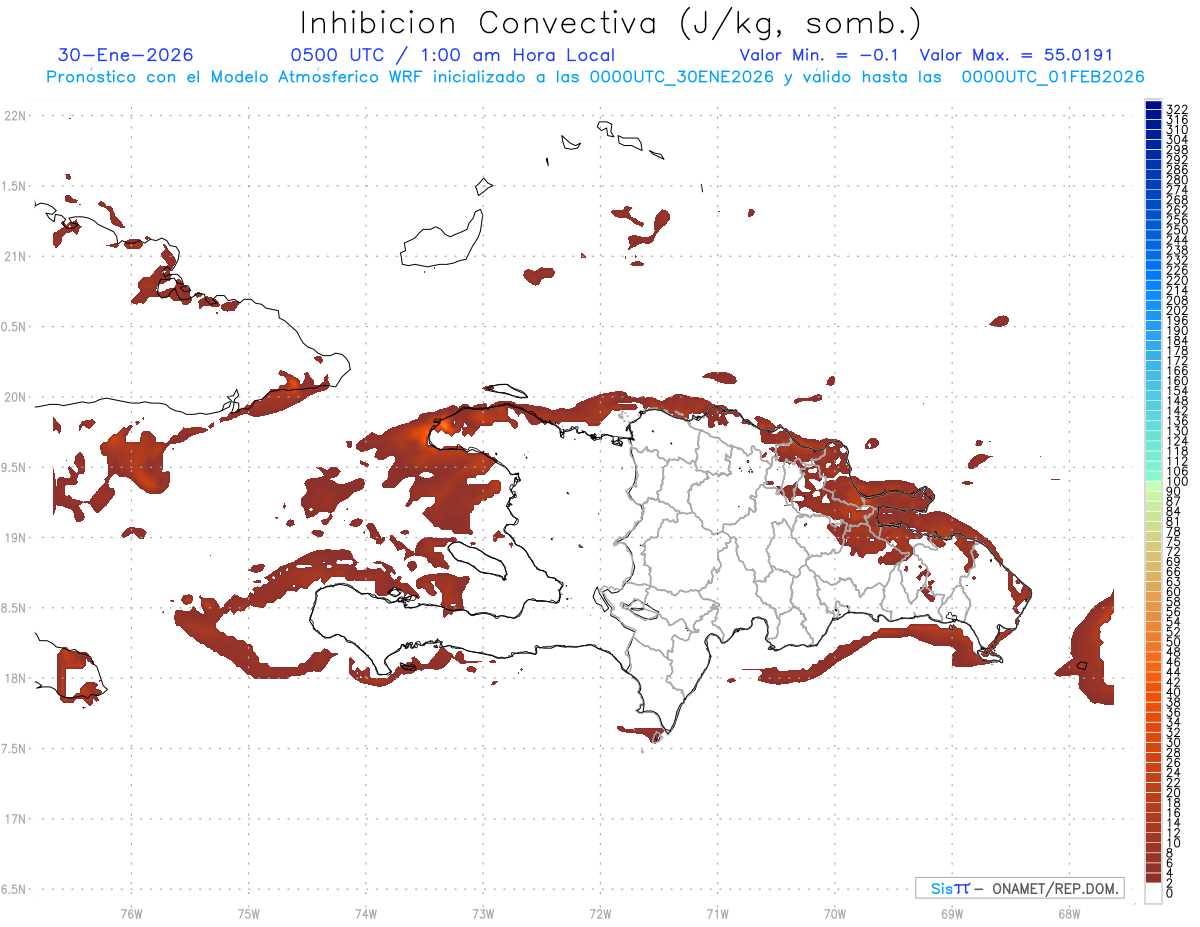Click the "0" color scale label
1200x927 pixels.
pos(1171,894)
